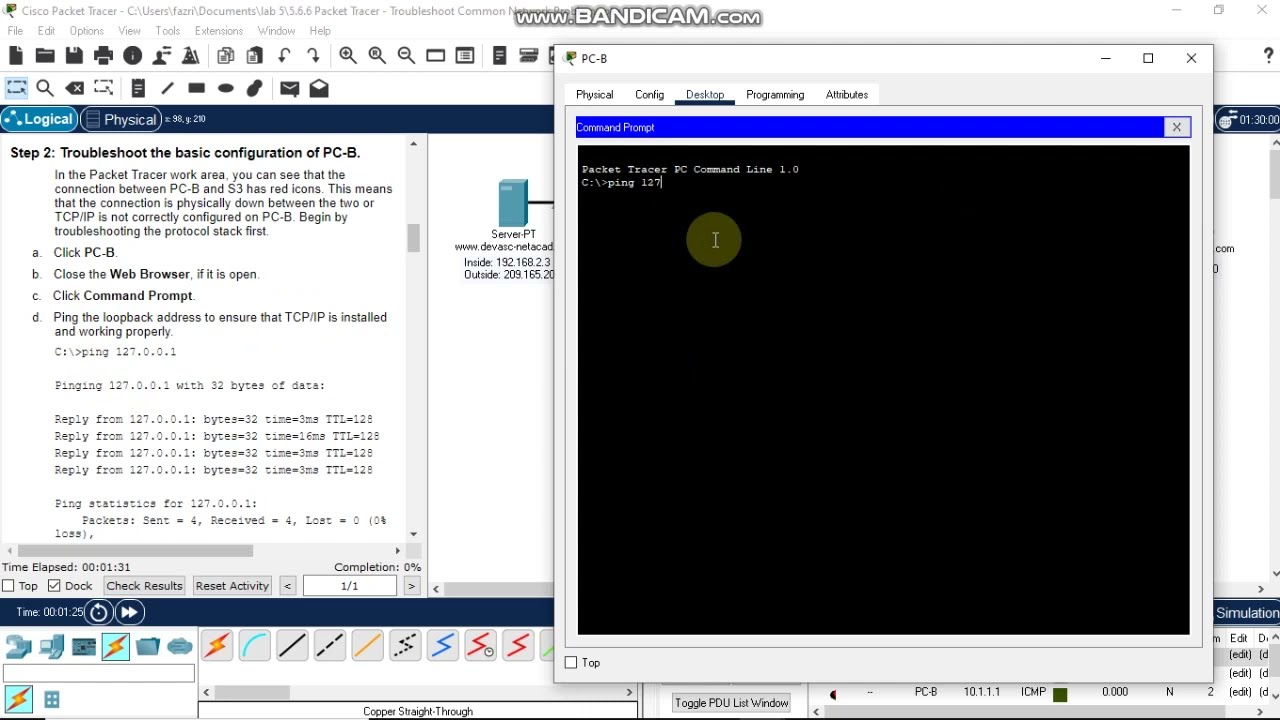Open the Extensions menu
Viewport: 1280px width, 720px height.
[x=218, y=31]
